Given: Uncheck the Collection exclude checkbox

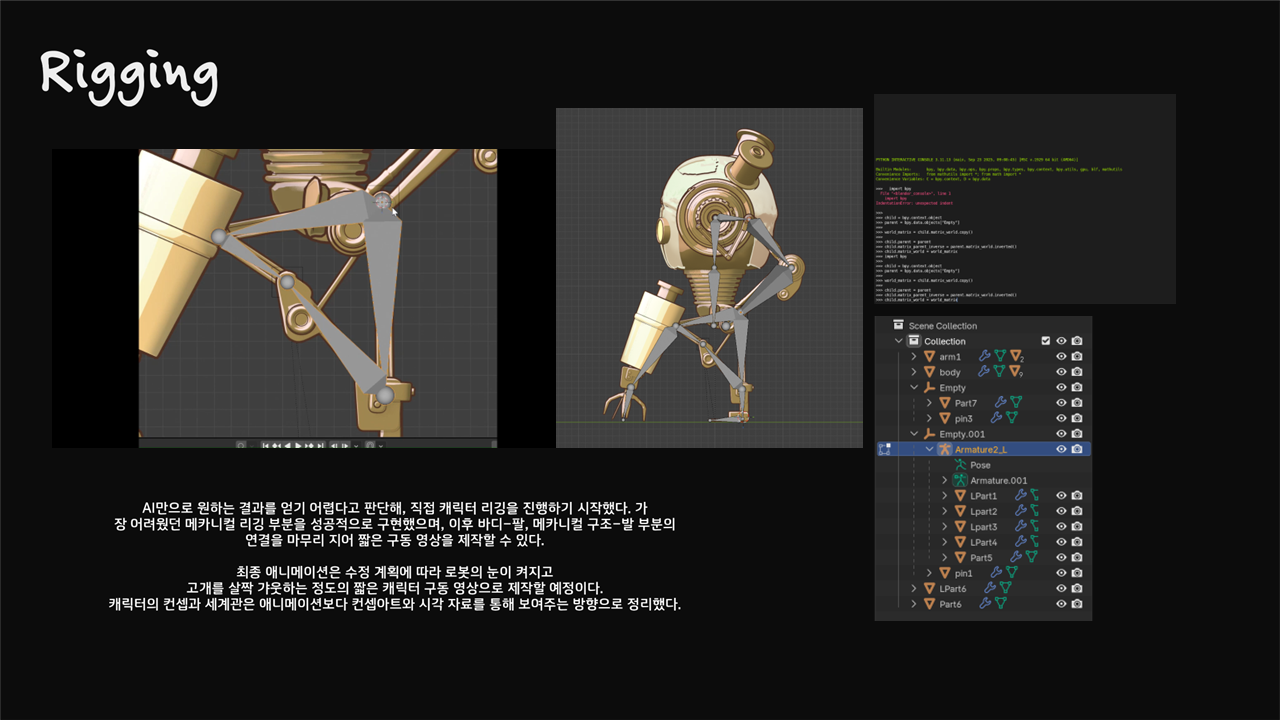Looking at the screenshot, I should click(x=1046, y=341).
